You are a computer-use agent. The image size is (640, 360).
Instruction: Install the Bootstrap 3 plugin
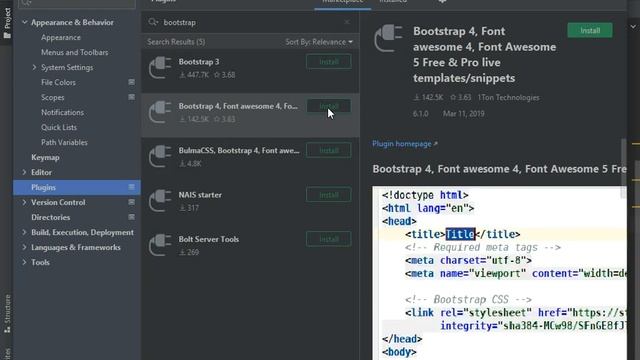329,62
